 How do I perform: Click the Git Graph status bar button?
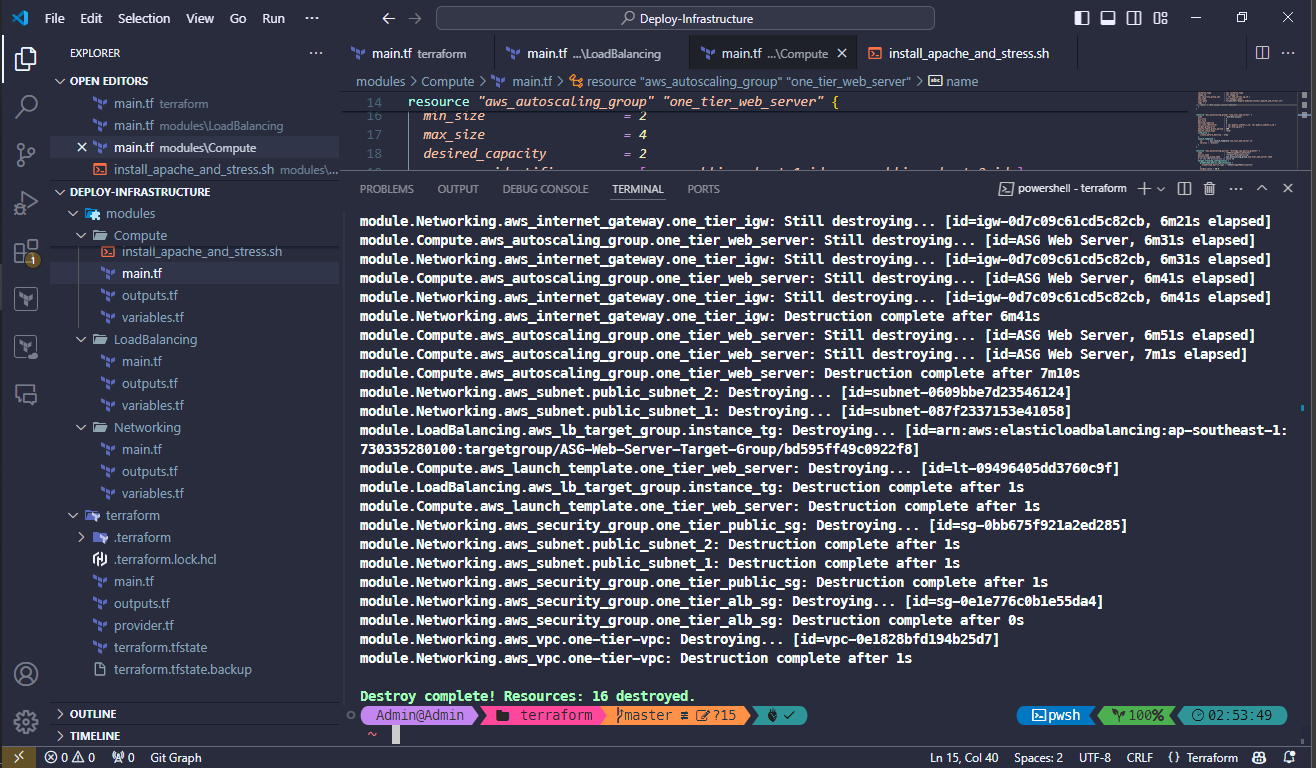[x=176, y=757]
